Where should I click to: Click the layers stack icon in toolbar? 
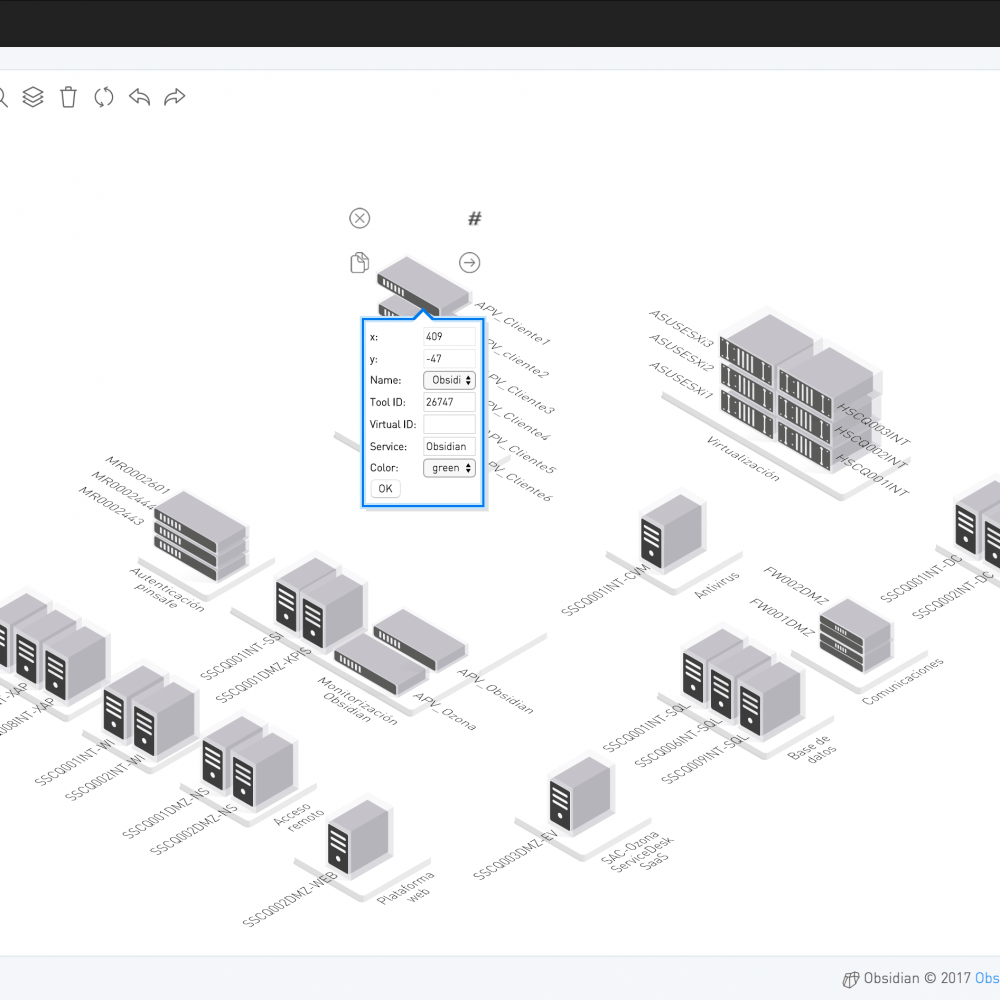[33, 97]
